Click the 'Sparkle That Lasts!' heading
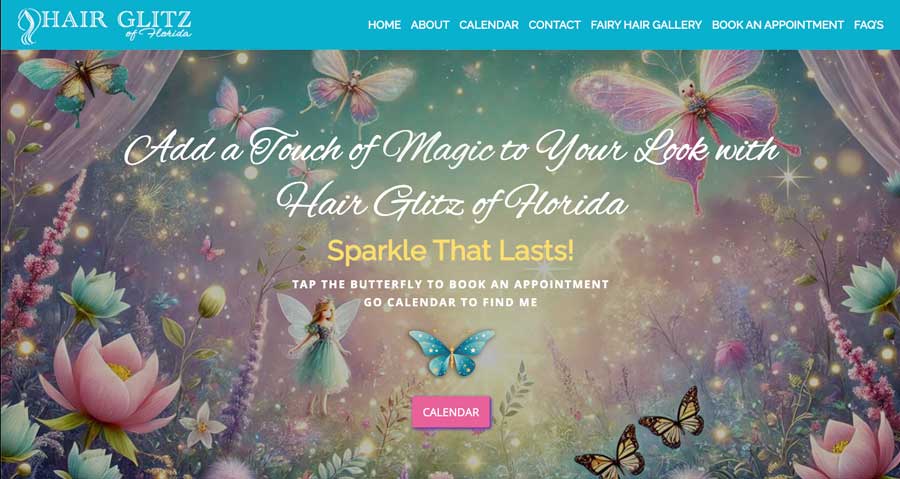This screenshot has width=900, height=479. click(450, 251)
